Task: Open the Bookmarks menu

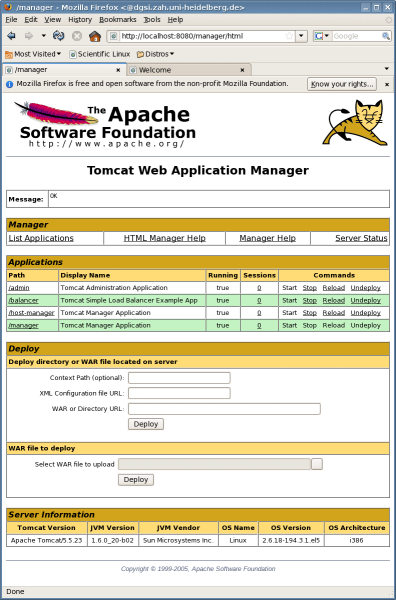Action: (x=117, y=20)
